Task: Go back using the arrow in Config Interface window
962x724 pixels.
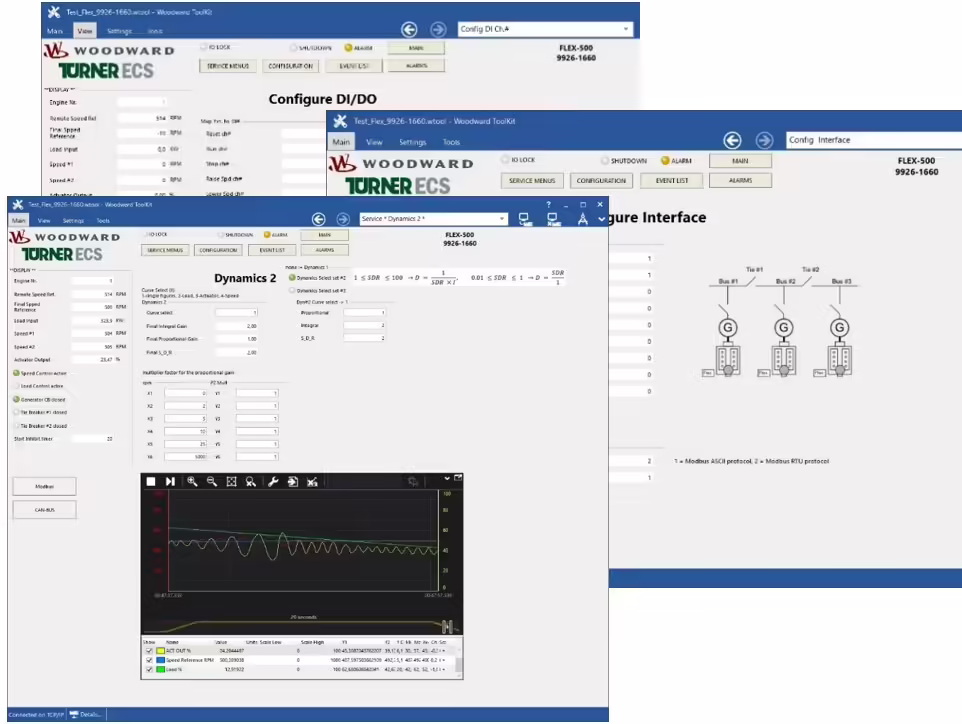Action: pyautogui.click(x=732, y=141)
